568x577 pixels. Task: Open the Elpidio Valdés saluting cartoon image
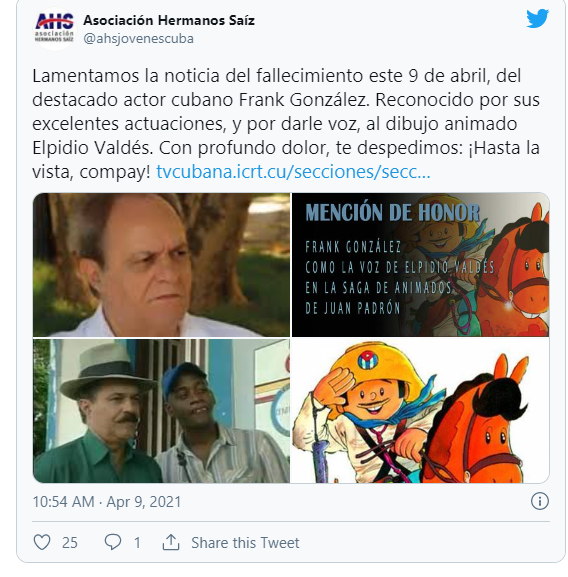click(x=420, y=411)
